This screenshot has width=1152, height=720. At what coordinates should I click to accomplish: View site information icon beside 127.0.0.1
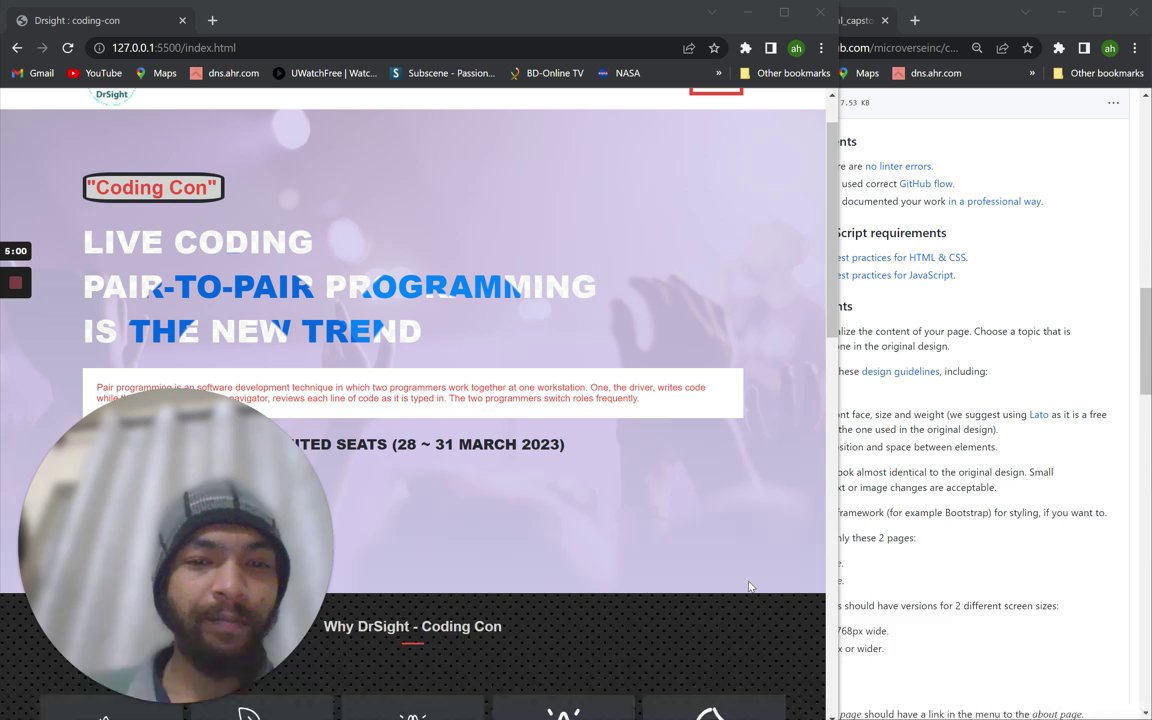pos(99,48)
